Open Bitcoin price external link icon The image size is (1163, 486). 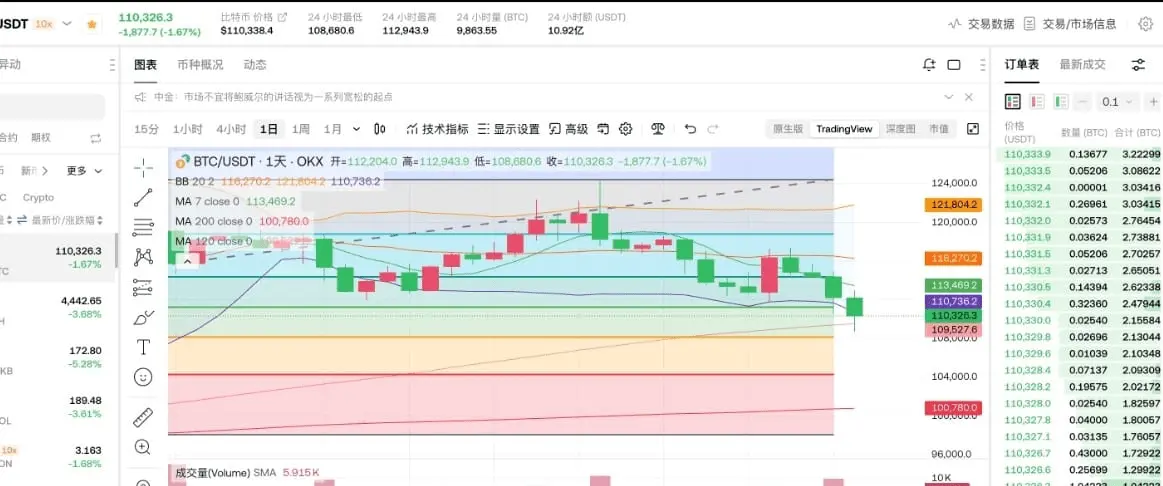pyautogui.click(x=282, y=16)
